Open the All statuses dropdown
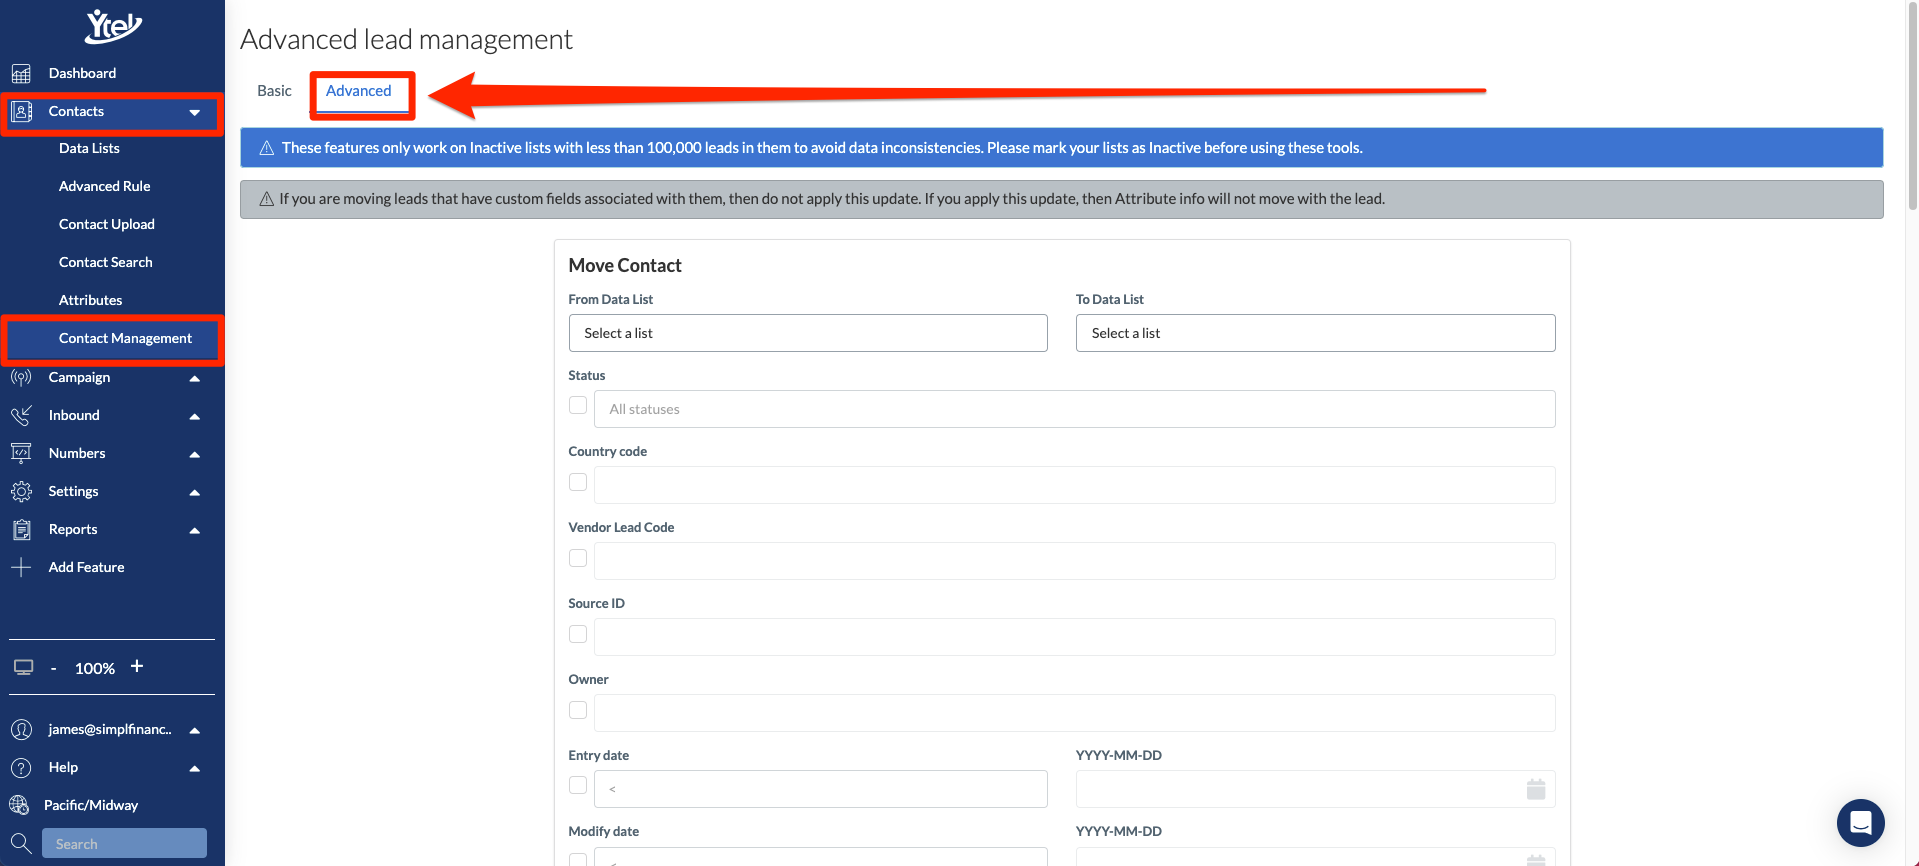 1075,409
